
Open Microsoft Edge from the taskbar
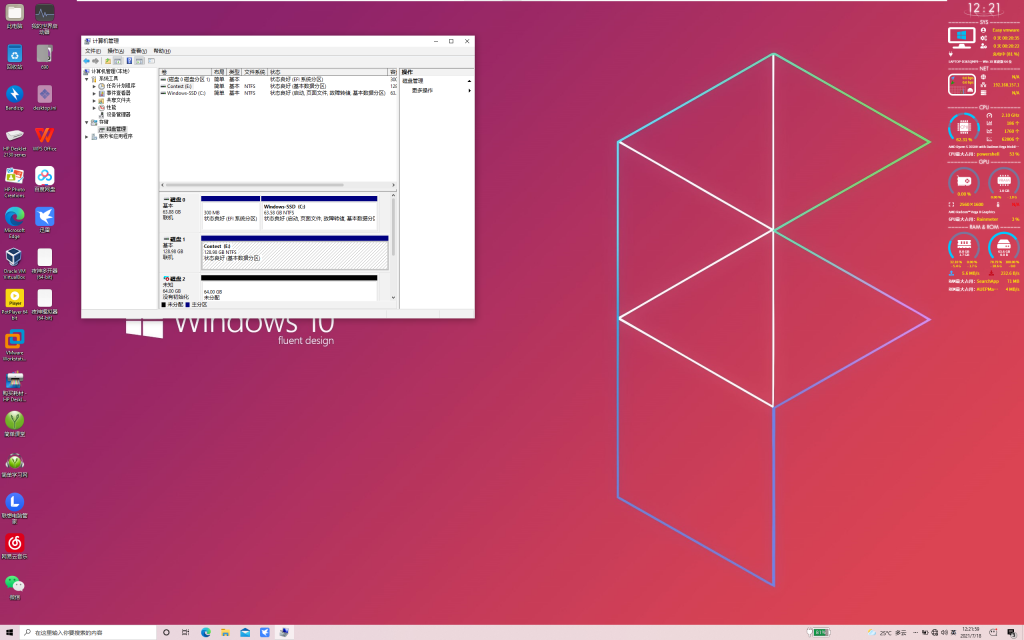point(206,632)
